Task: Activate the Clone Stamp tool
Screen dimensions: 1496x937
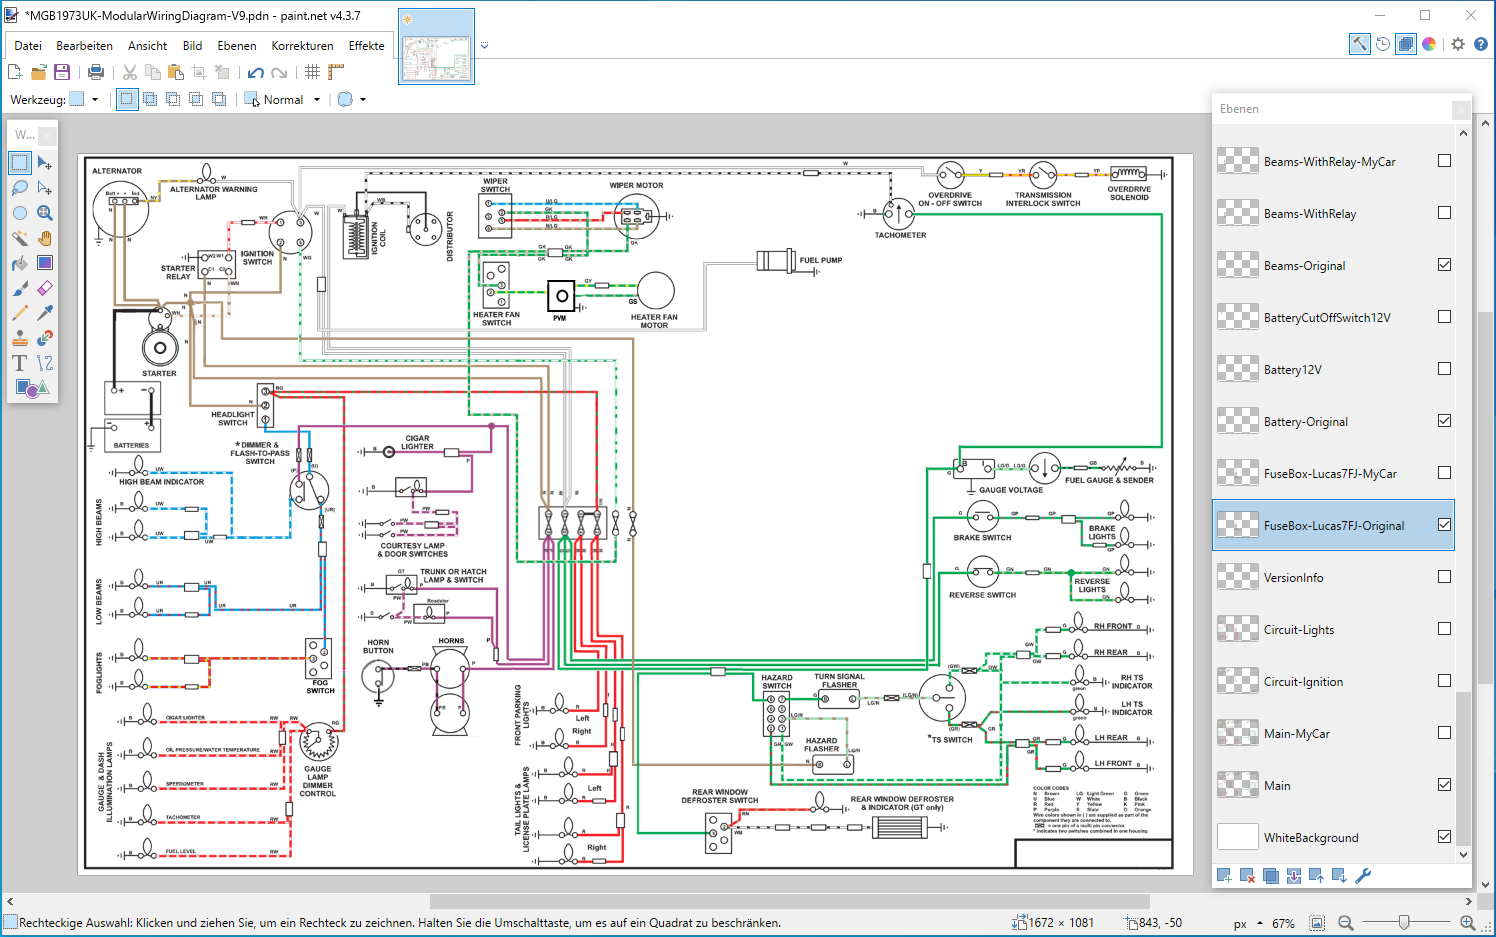Action: (x=20, y=338)
